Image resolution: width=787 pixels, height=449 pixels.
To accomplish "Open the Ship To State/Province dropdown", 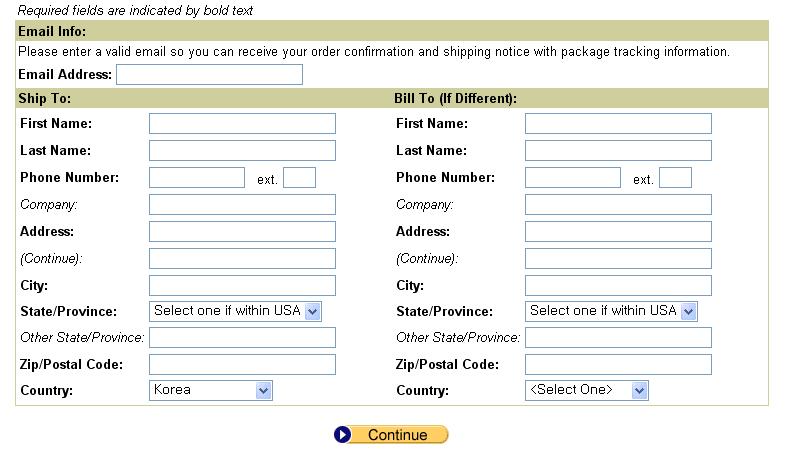I will coord(235,312).
